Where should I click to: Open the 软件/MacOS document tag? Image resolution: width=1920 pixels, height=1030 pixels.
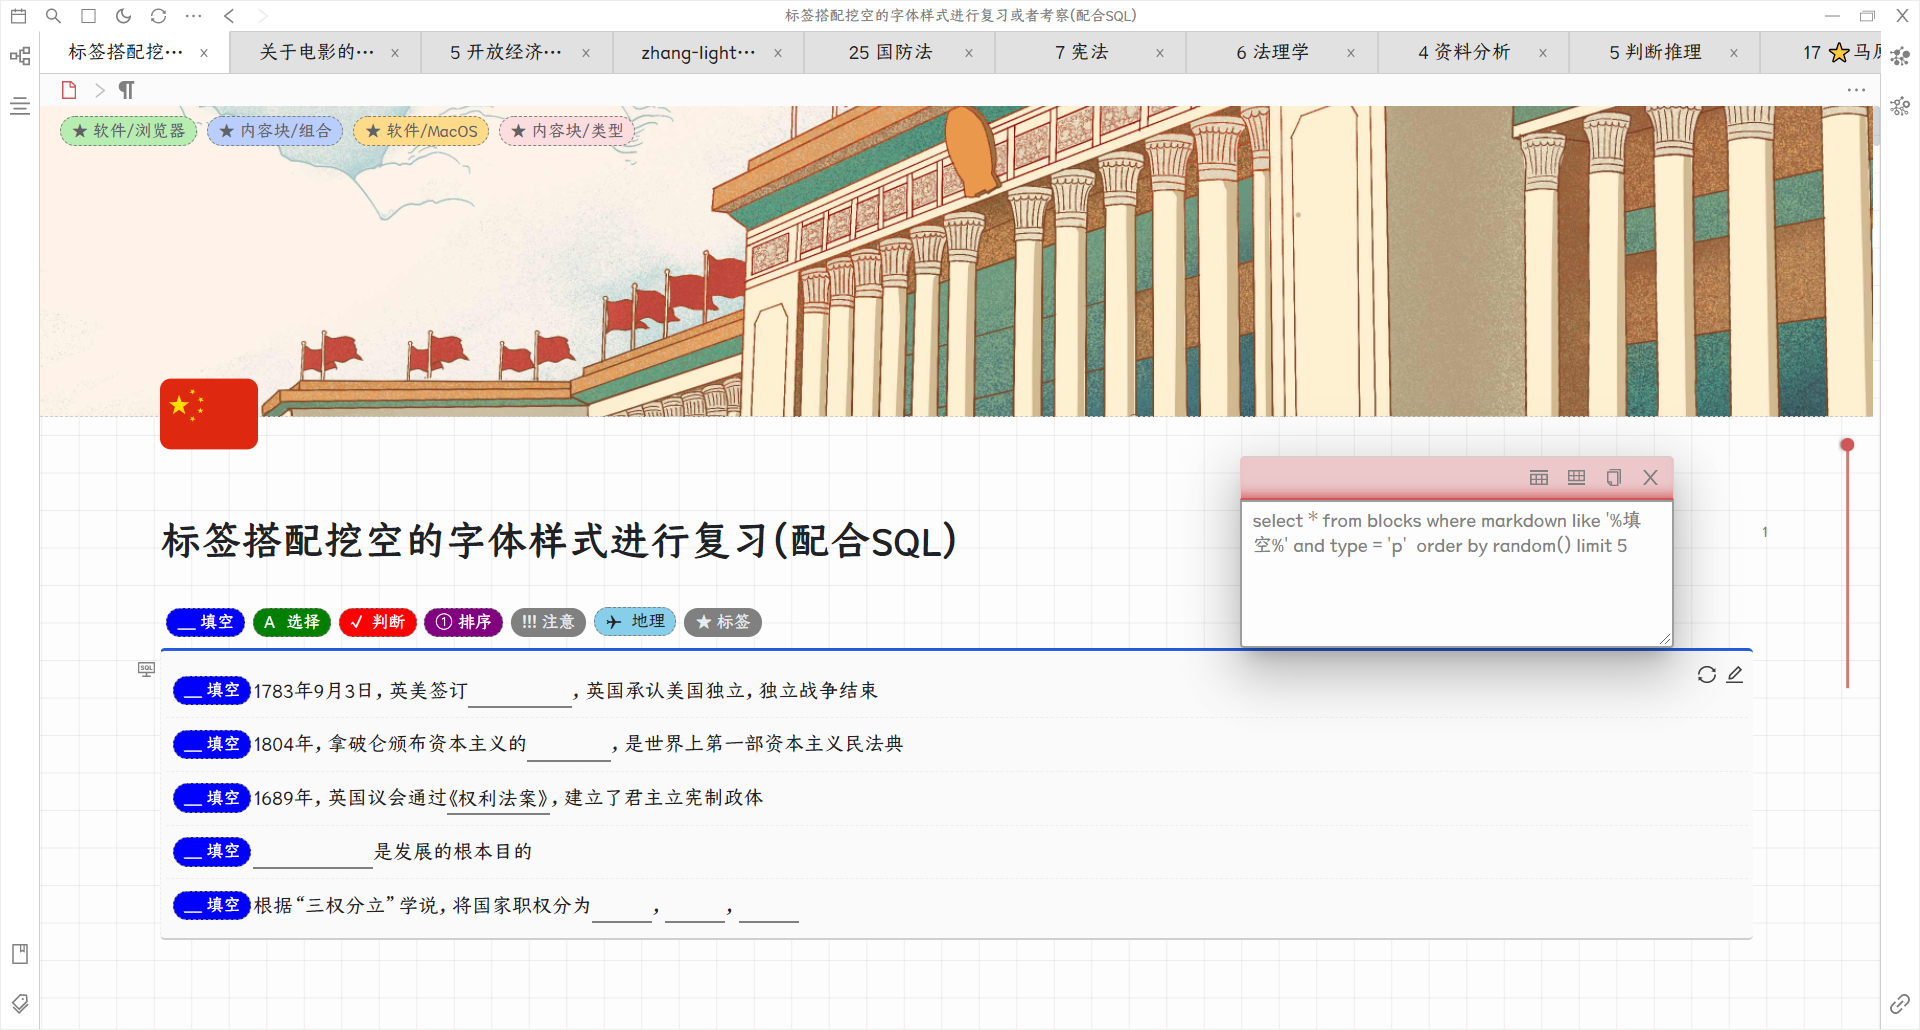coord(421,131)
